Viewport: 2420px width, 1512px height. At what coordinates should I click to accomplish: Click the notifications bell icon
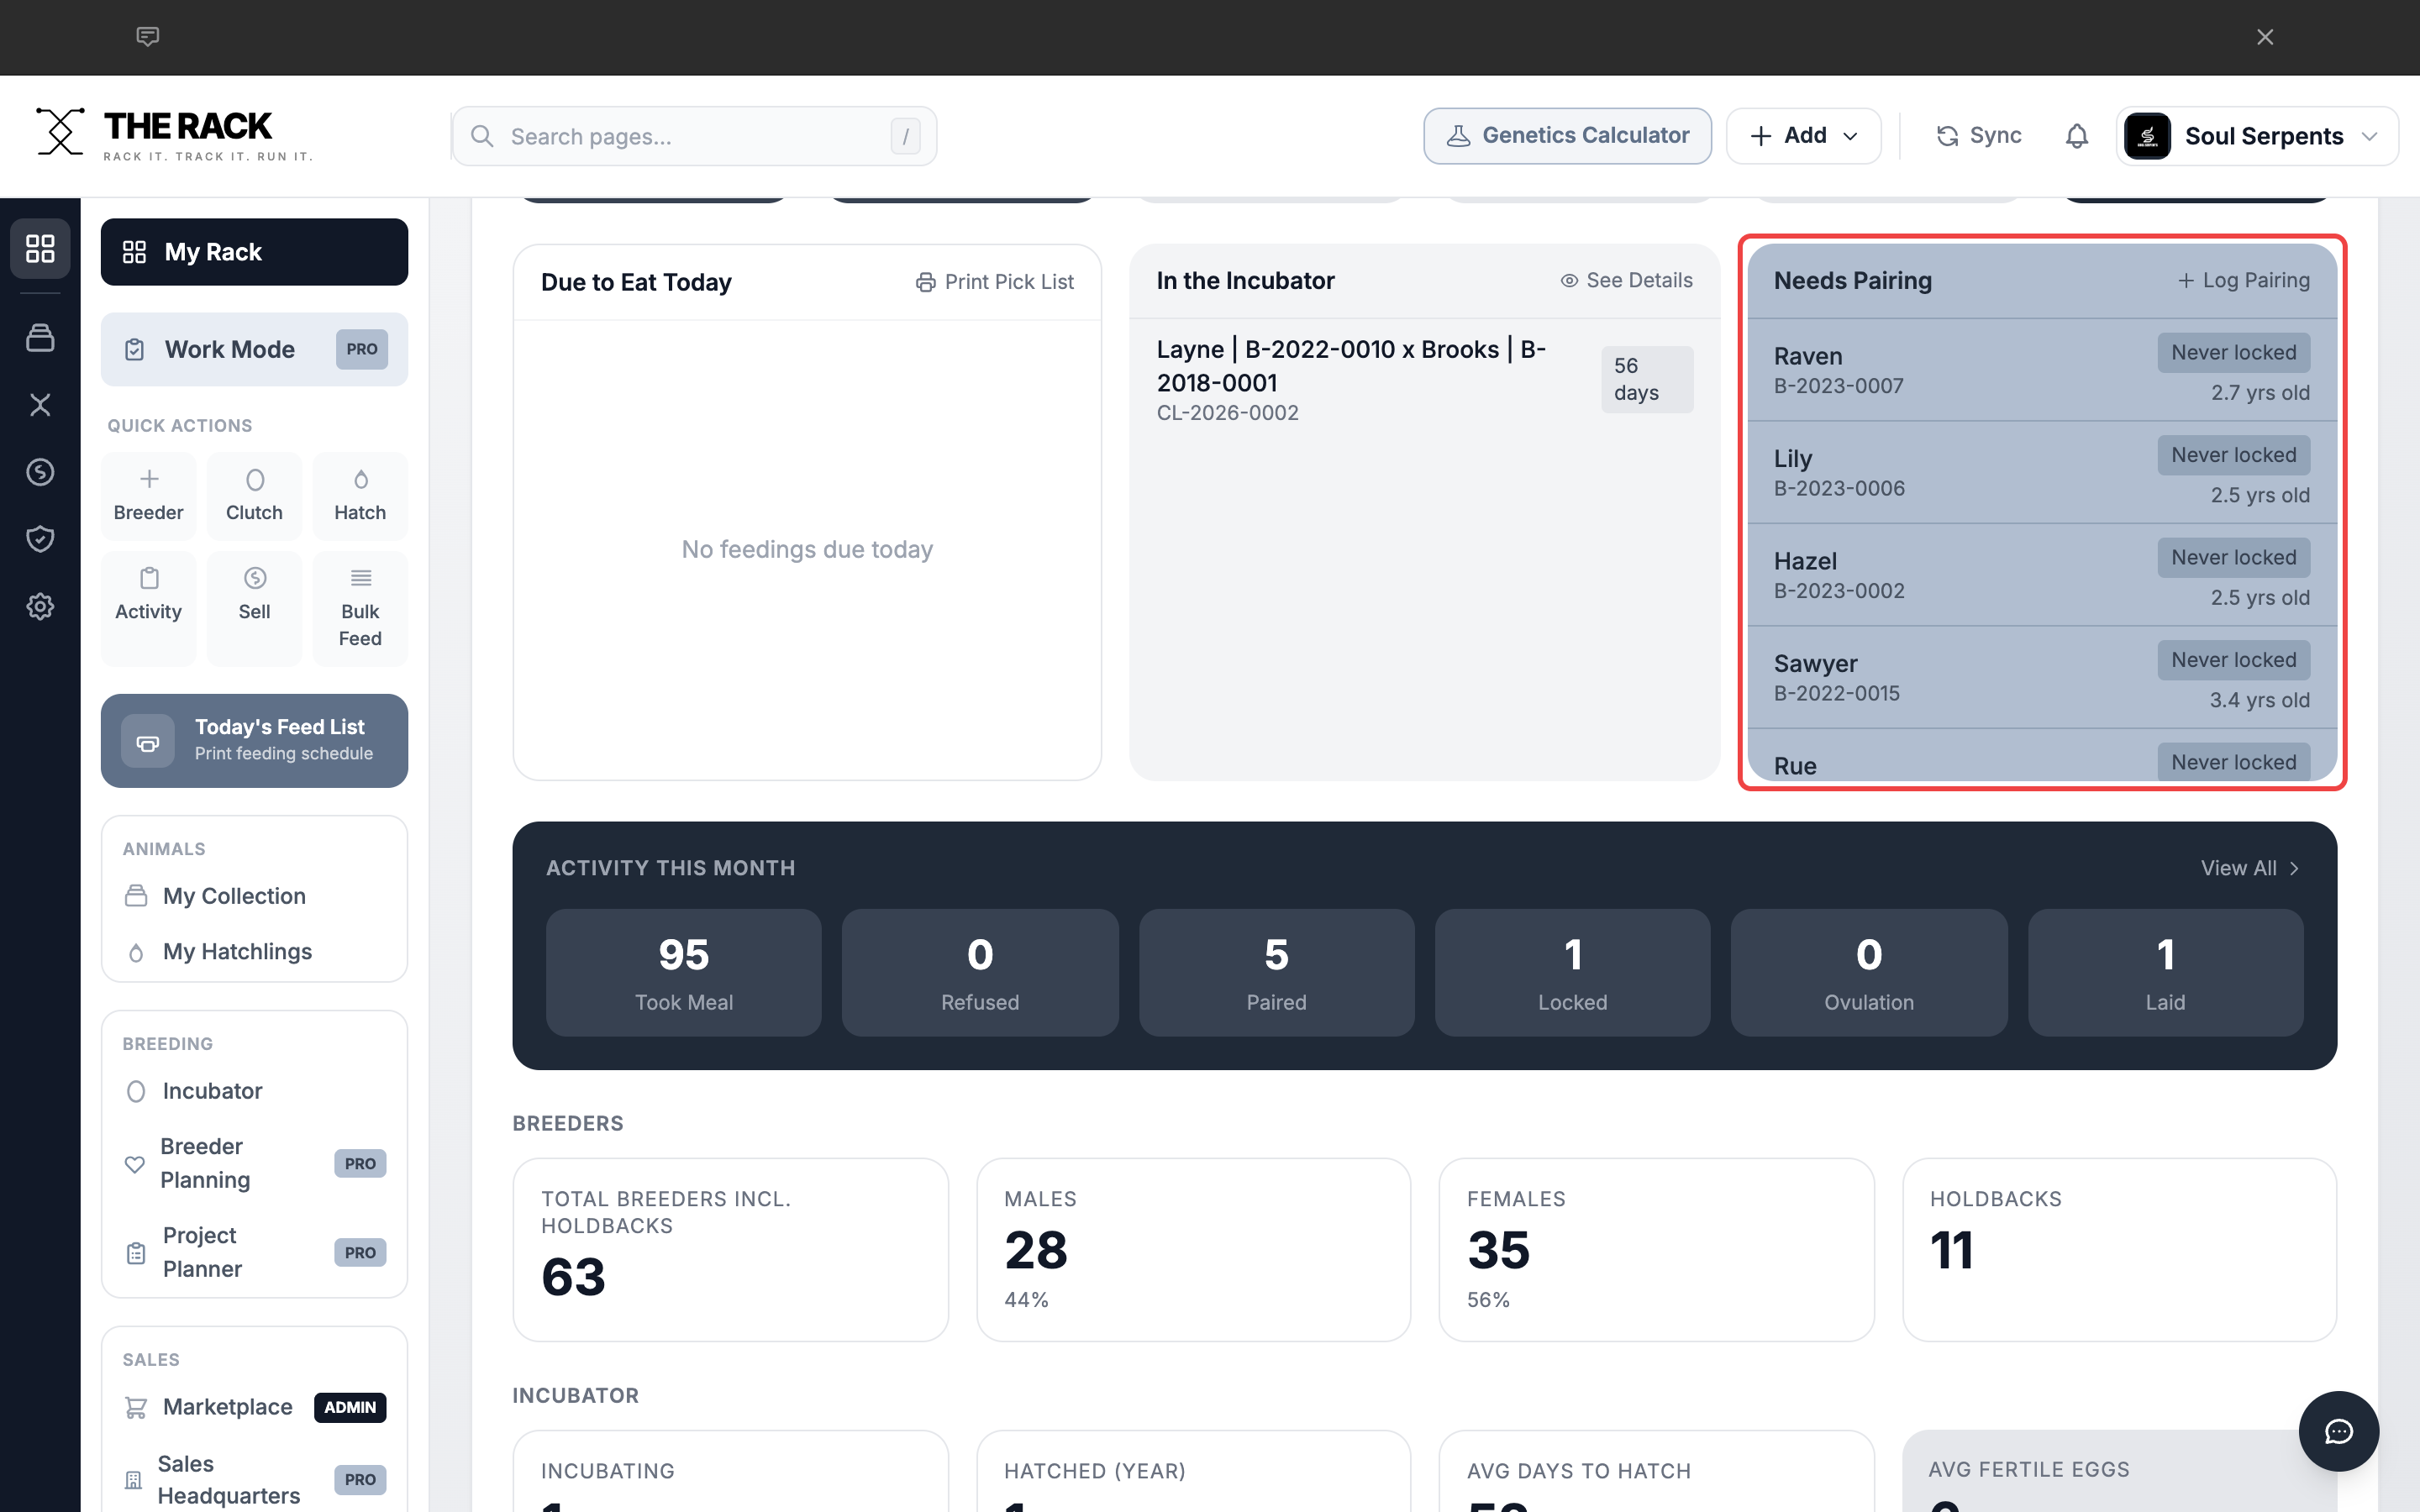point(2077,136)
